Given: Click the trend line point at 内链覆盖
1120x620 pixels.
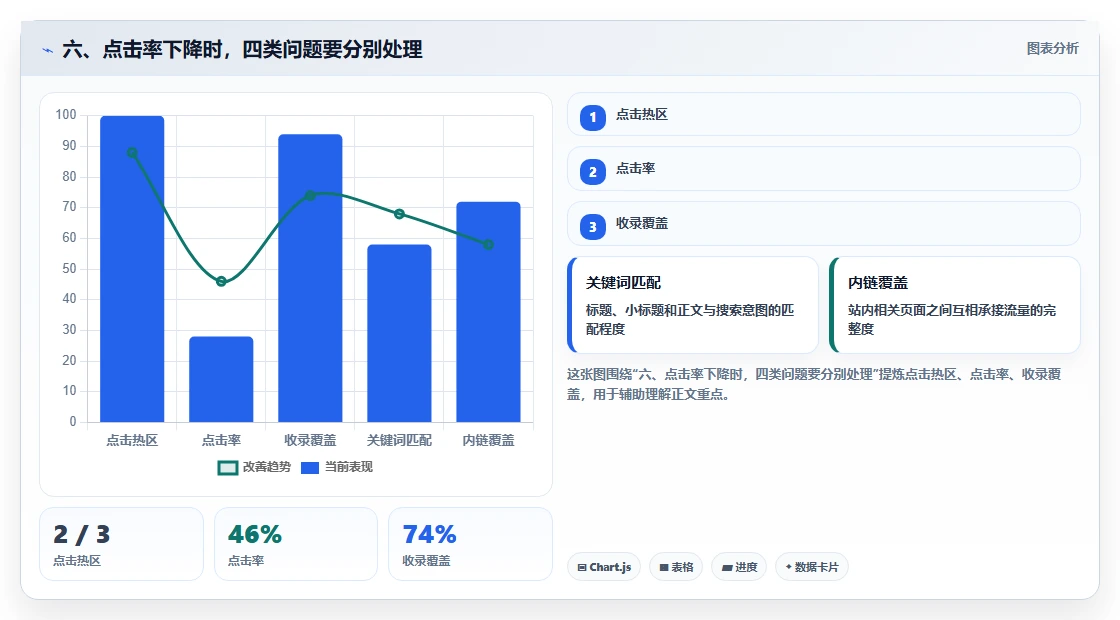Looking at the screenshot, I should pyautogui.click(x=489, y=245).
